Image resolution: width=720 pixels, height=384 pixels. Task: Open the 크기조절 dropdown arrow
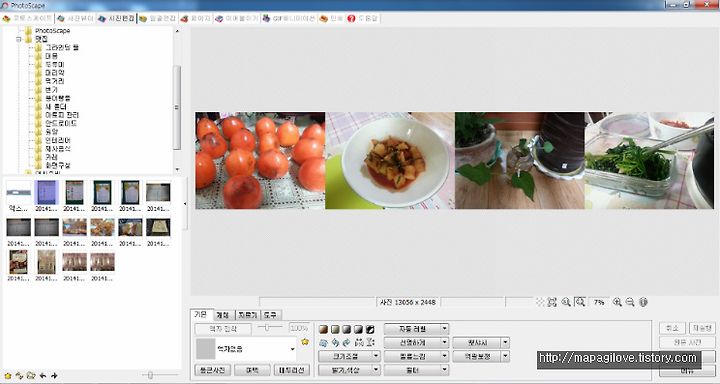pos(376,356)
